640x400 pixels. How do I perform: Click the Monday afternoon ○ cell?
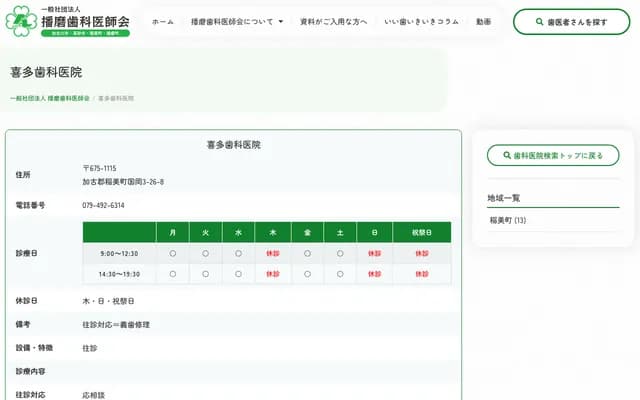(173, 274)
